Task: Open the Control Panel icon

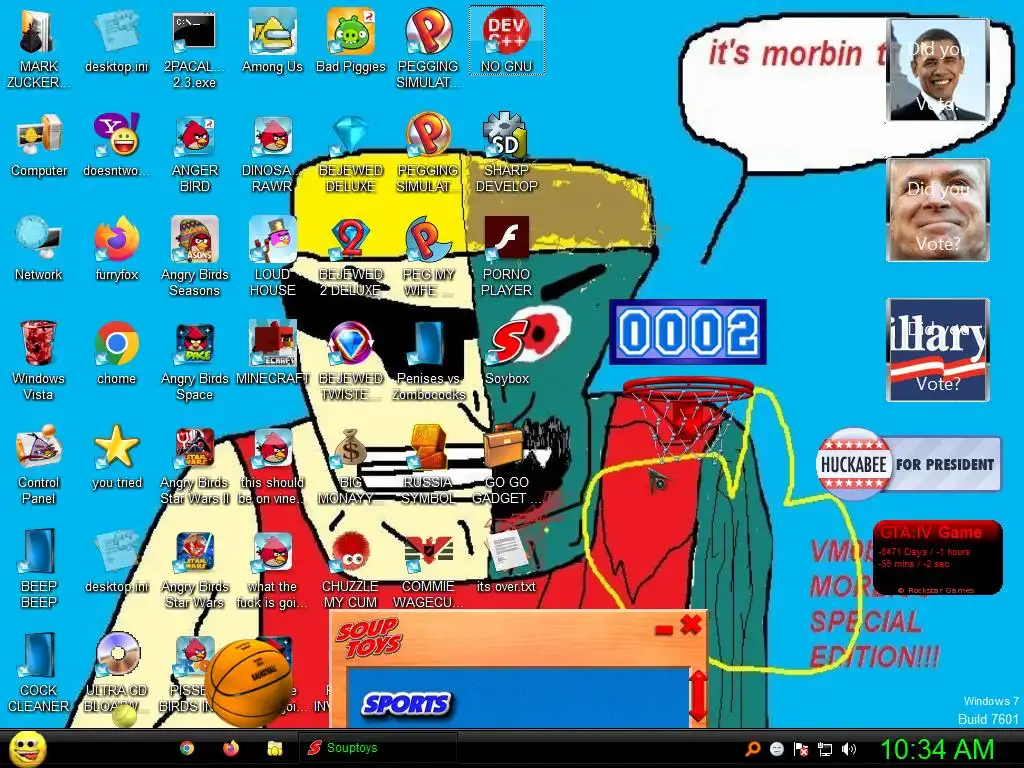Action: [39, 465]
